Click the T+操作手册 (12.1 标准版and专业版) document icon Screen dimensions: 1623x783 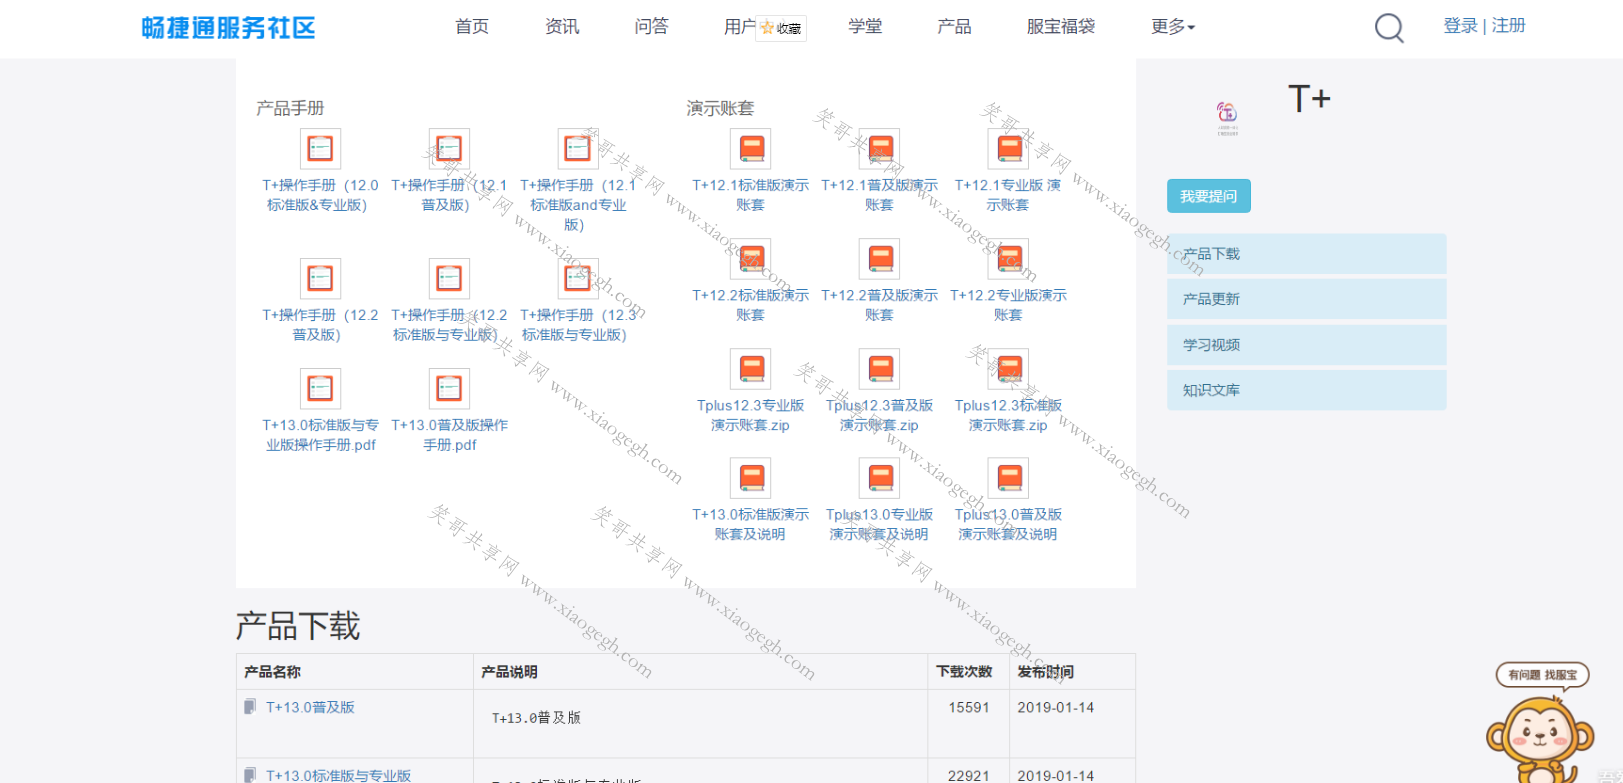[578, 149]
